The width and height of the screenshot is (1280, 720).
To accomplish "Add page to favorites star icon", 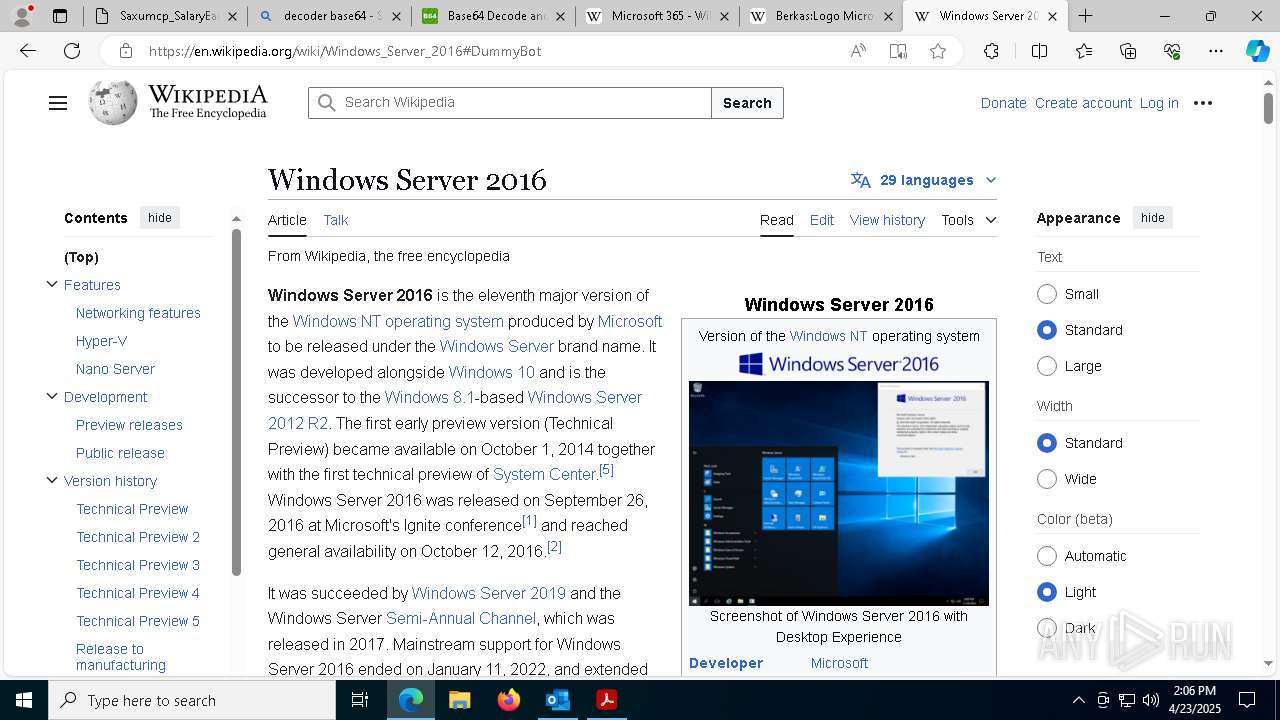I will (x=937, y=51).
